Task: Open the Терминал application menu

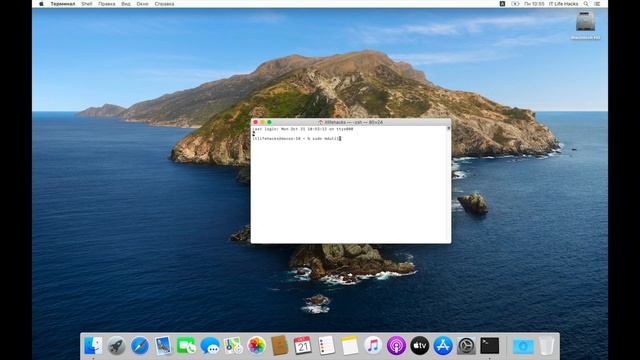Action: [63, 4]
